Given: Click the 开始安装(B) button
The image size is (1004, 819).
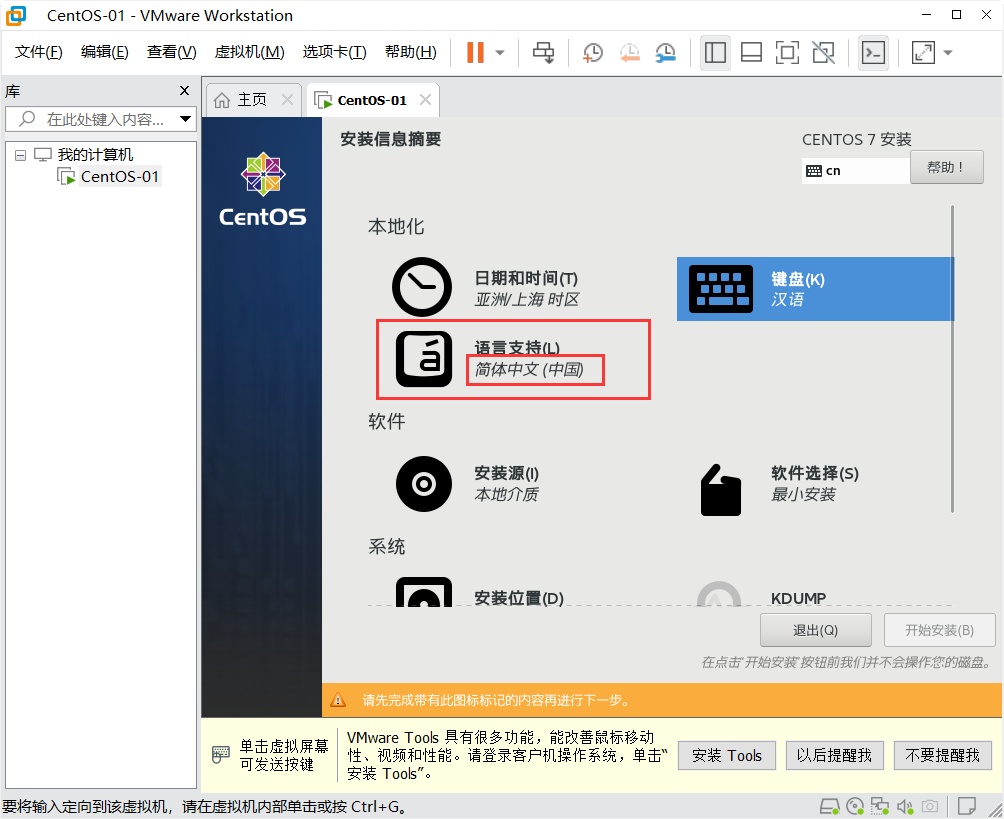Looking at the screenshot, I should (x=939, y=630).
